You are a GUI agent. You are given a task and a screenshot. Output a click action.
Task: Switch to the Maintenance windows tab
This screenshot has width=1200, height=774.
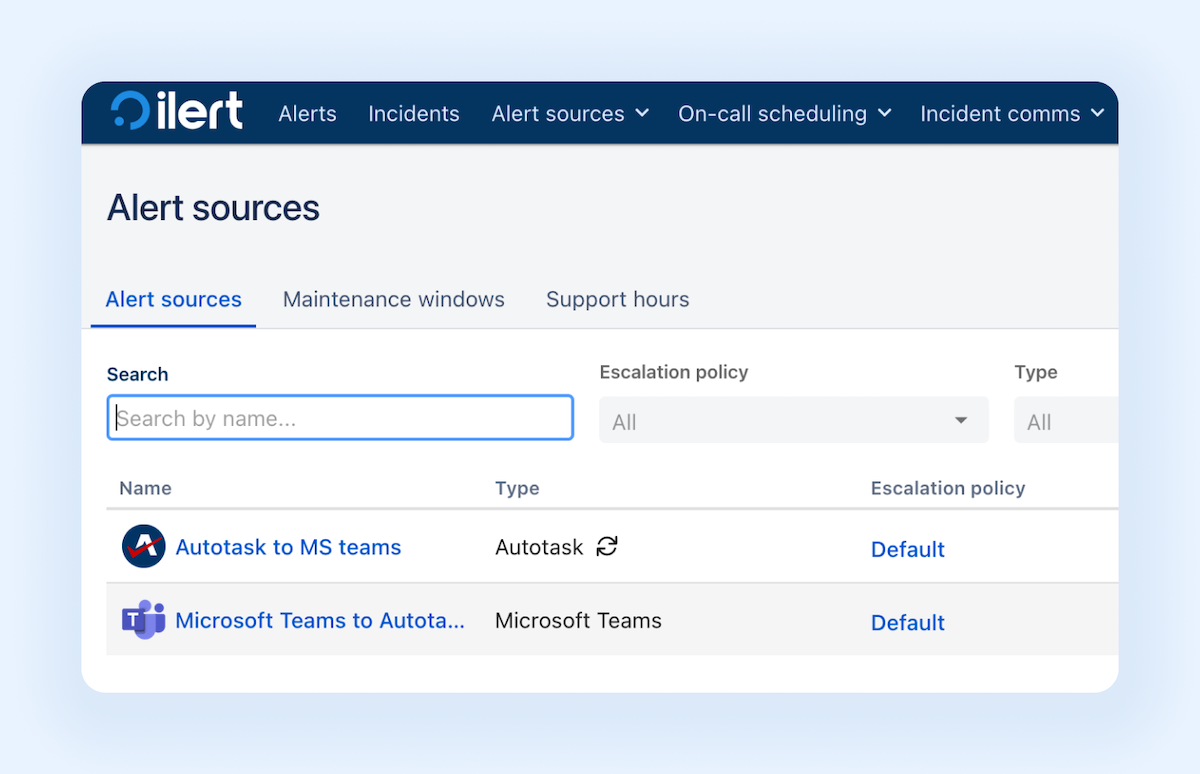[x=393, y=299]
